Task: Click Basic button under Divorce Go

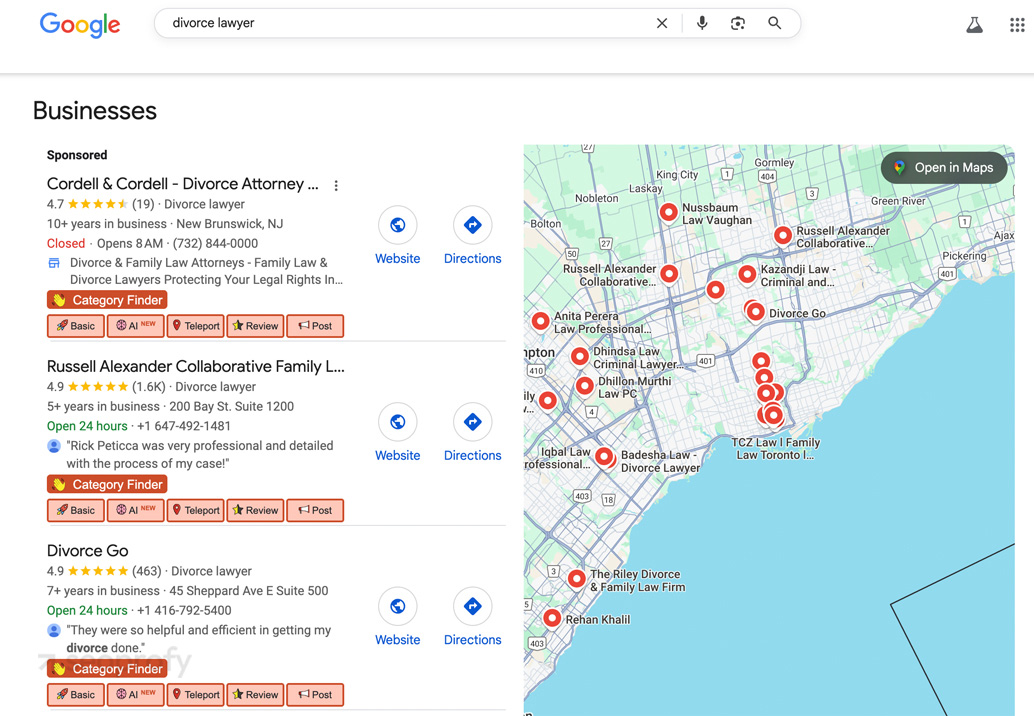Action: 76,694
